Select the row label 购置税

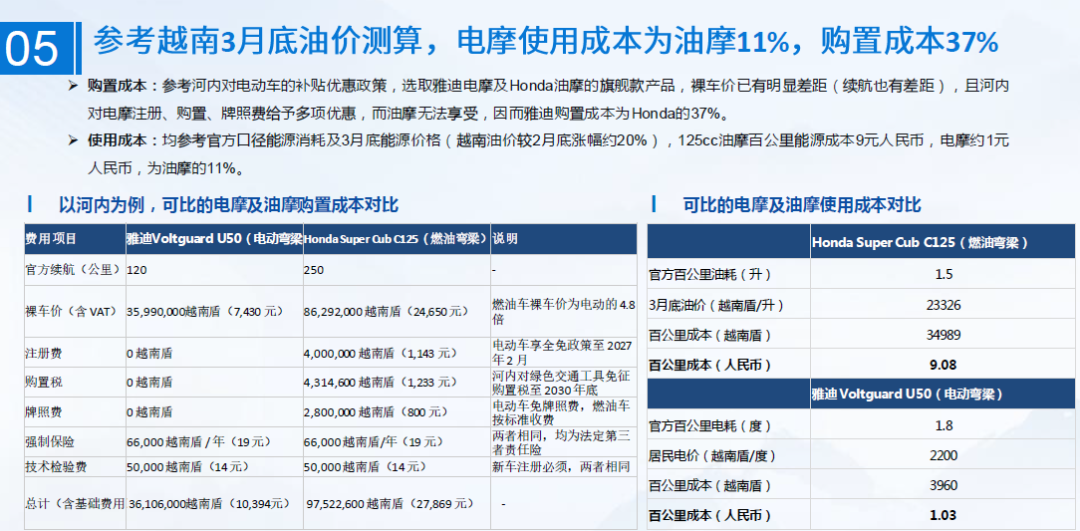tap(43, 382)
